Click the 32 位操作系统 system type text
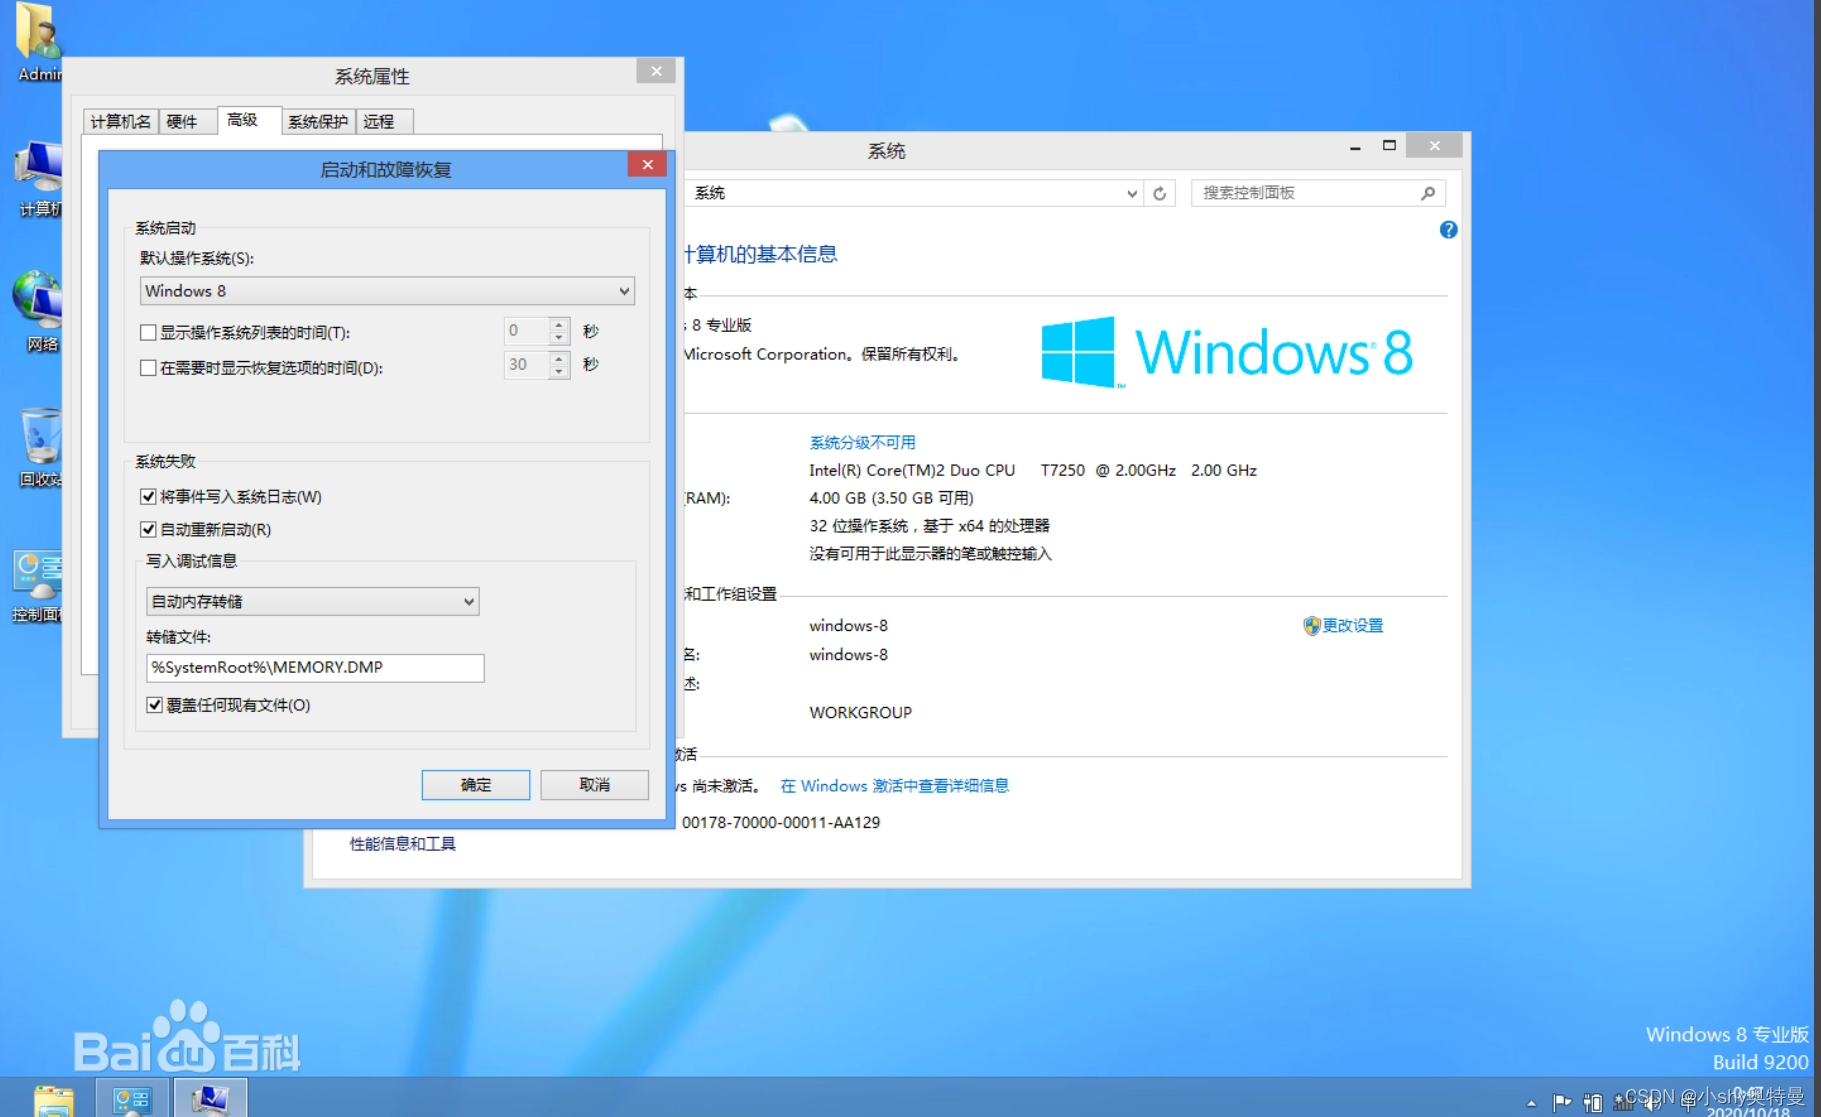1821x1117 pixels. [929, 526]
